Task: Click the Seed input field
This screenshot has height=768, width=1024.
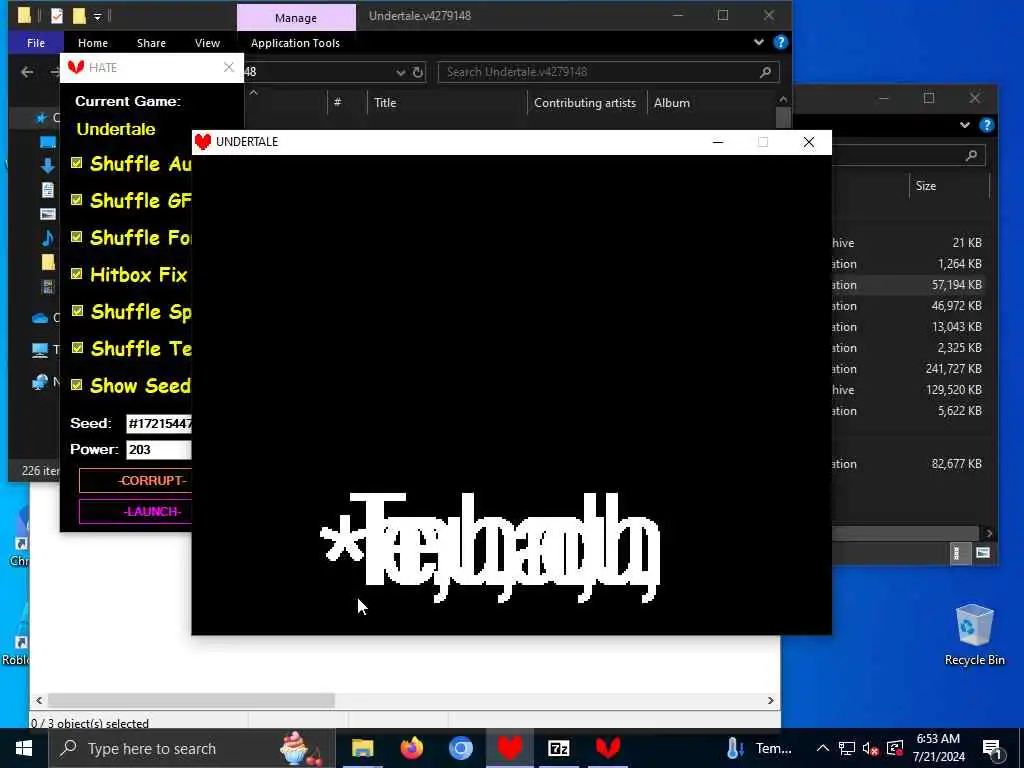Action: (x=159, y=424)
